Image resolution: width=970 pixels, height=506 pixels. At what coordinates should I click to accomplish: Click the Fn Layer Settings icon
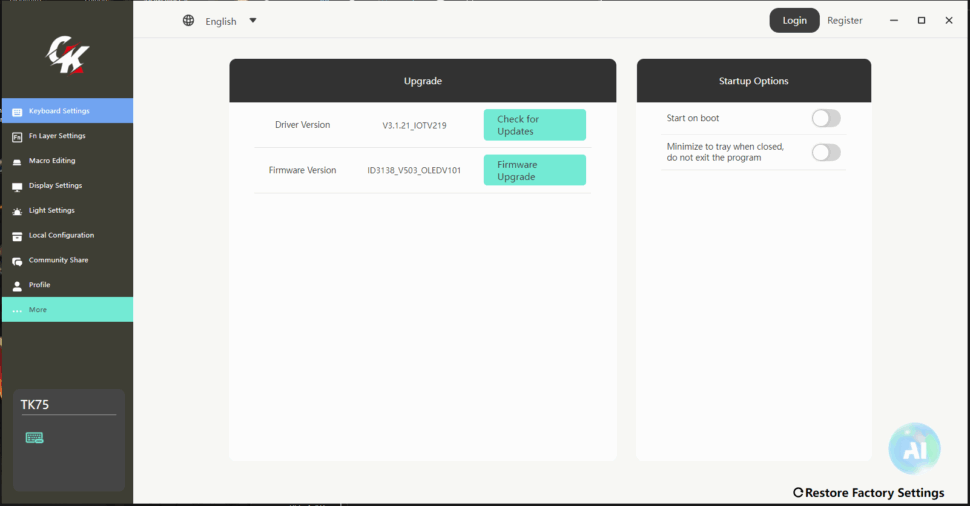click(17, 136)
